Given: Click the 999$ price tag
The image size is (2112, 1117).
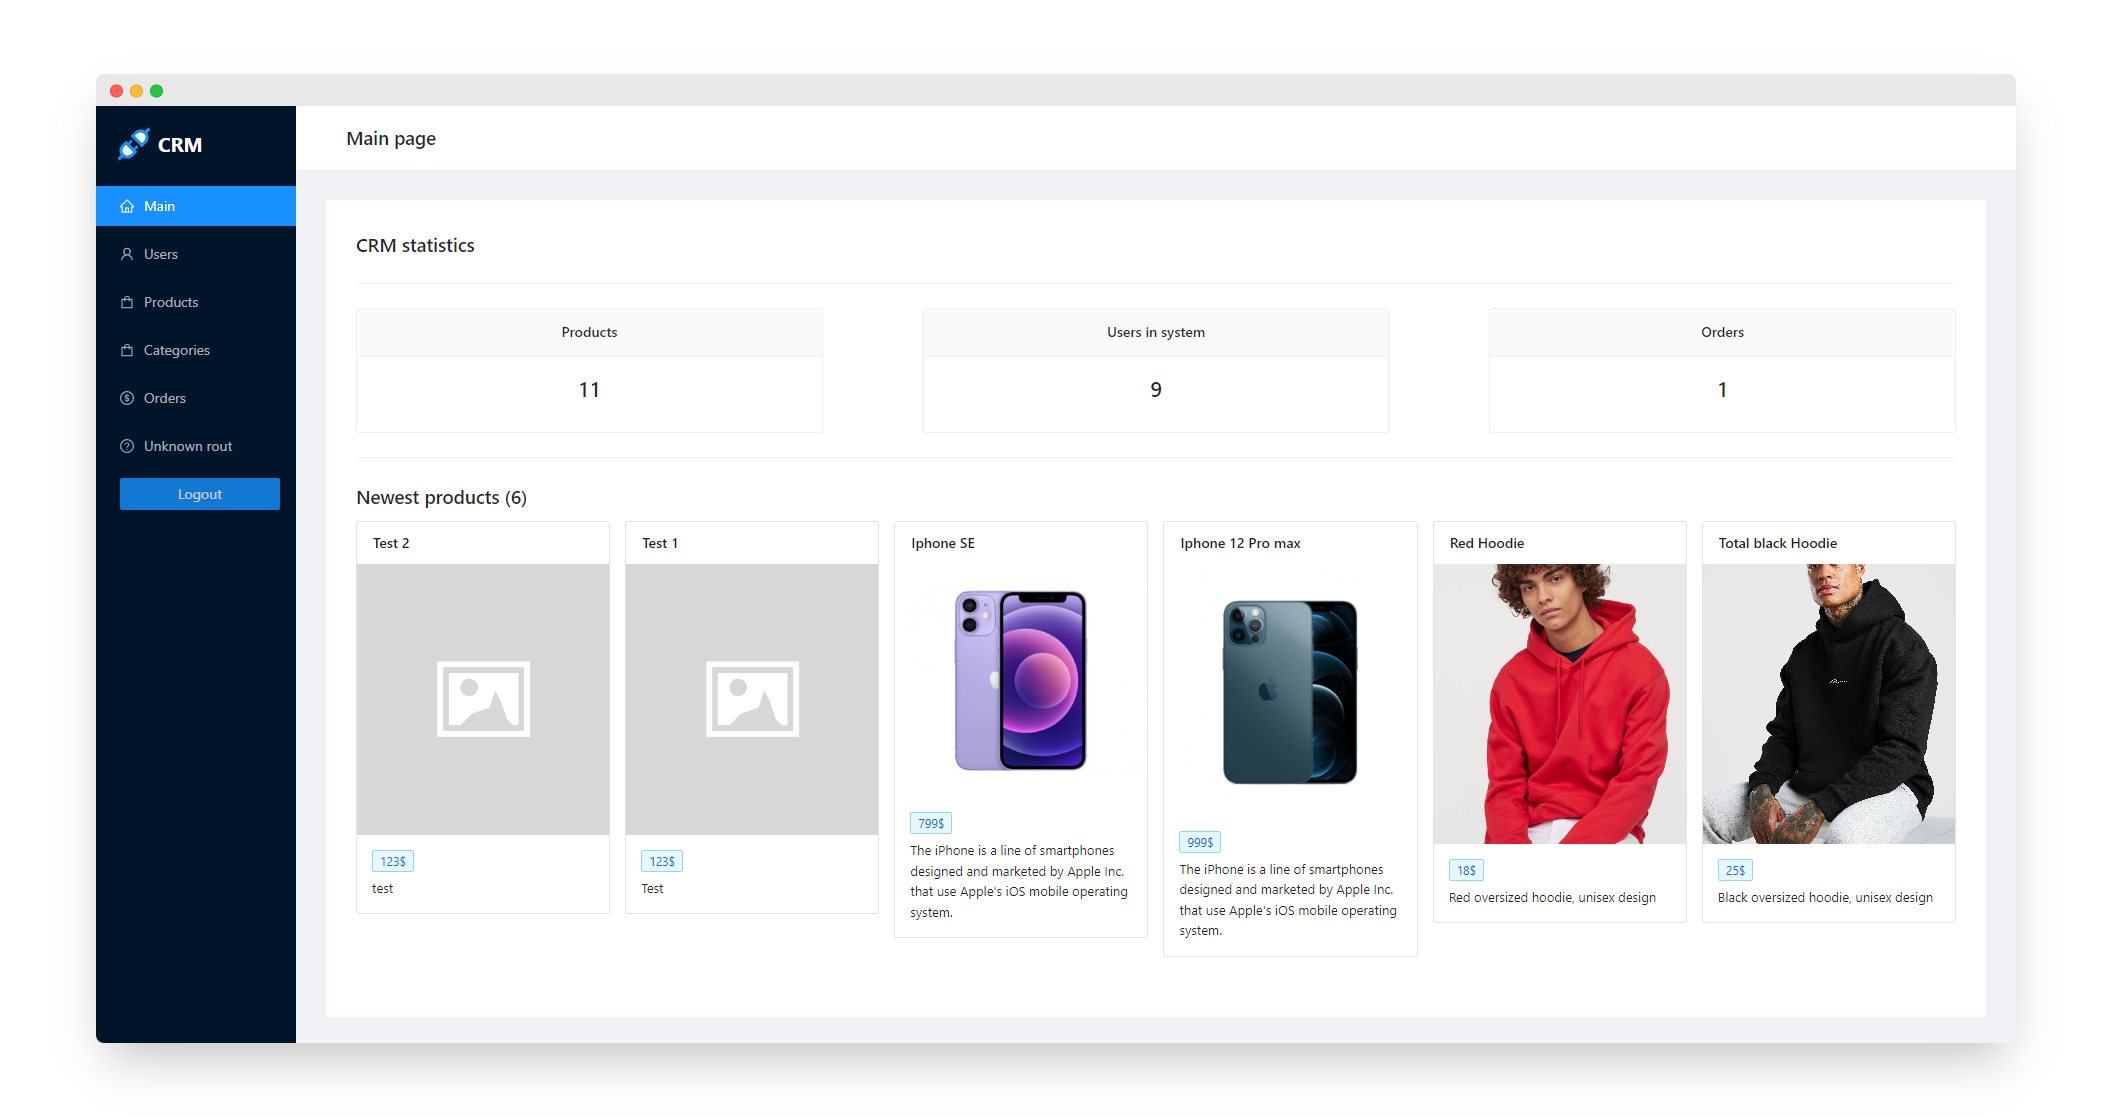Looking at the screenshot, I should point(1200,842).
